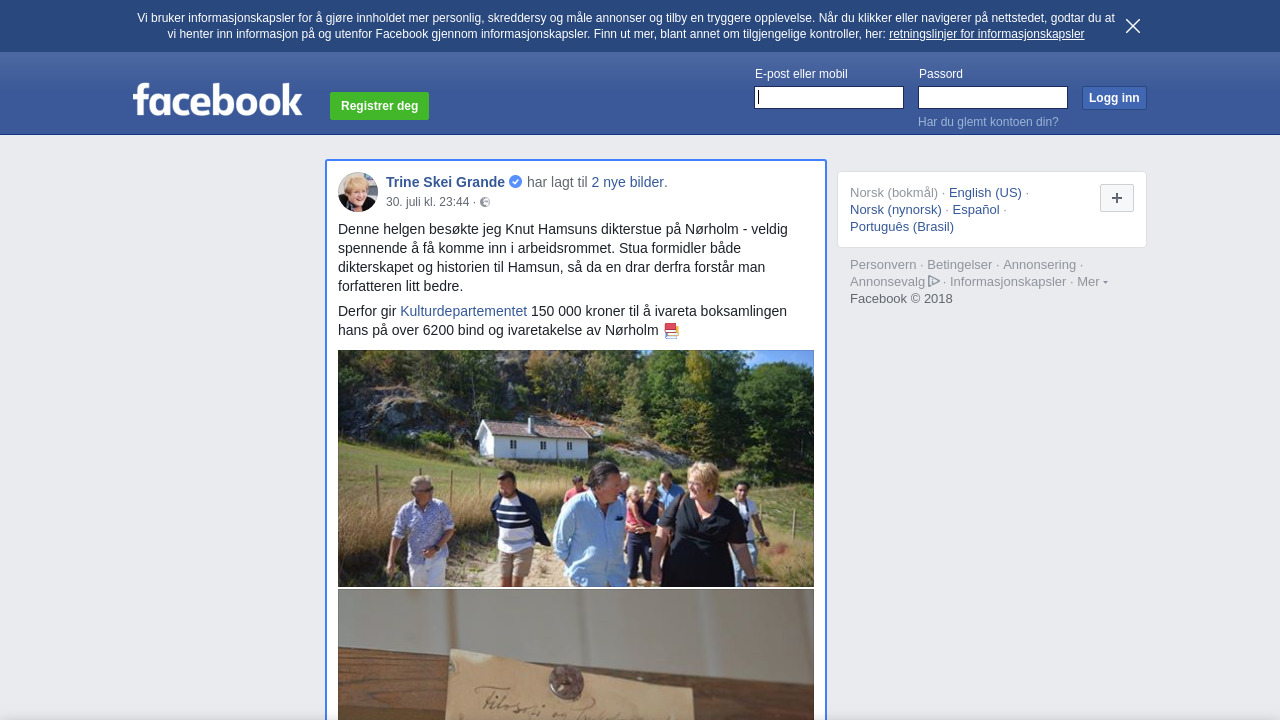Open the 2 nye bilder link
1280x720 pixels.
pyautogui.click(x=627, y=182)
